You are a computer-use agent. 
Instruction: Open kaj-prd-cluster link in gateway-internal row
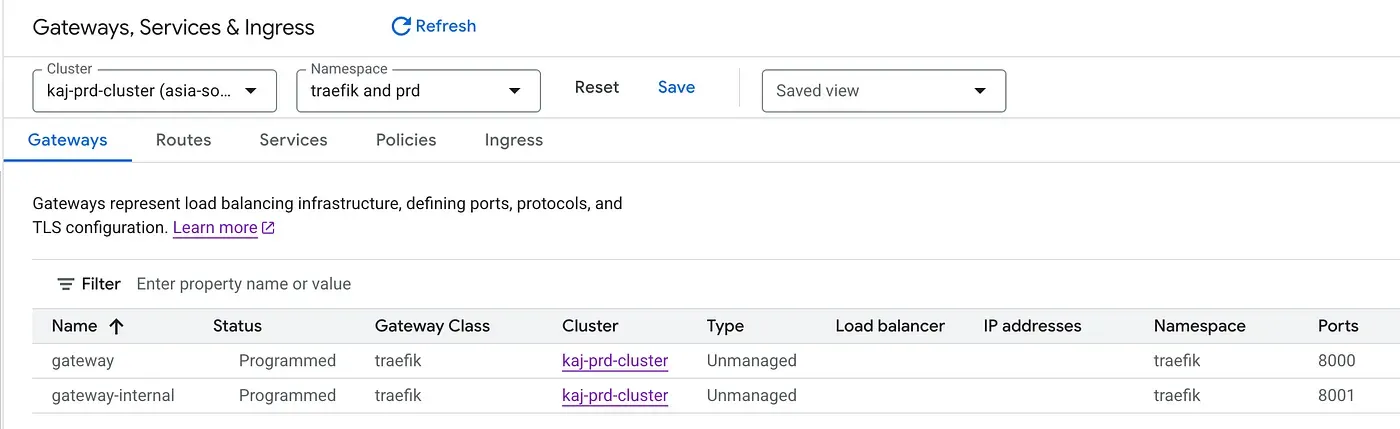click(x=615, y=396)
